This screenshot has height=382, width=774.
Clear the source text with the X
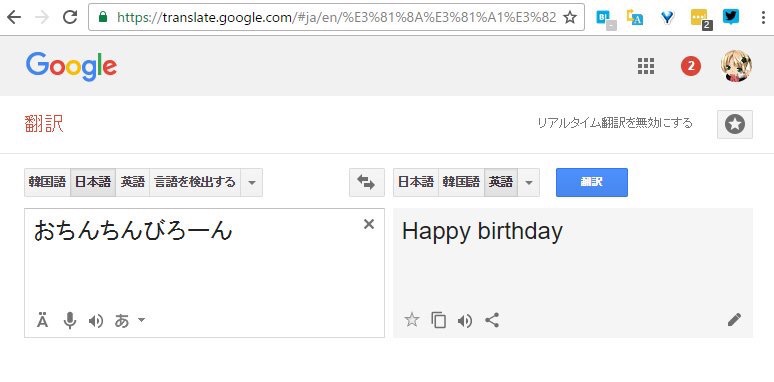point(369,225)
